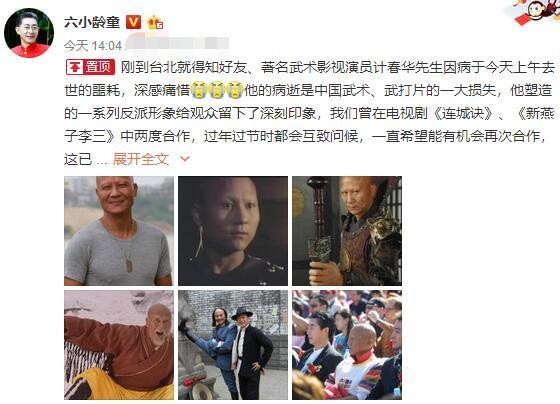Open the photo of monk in brown robe
The height and width of the screenshot is (404, 560).
pos(119,345)
